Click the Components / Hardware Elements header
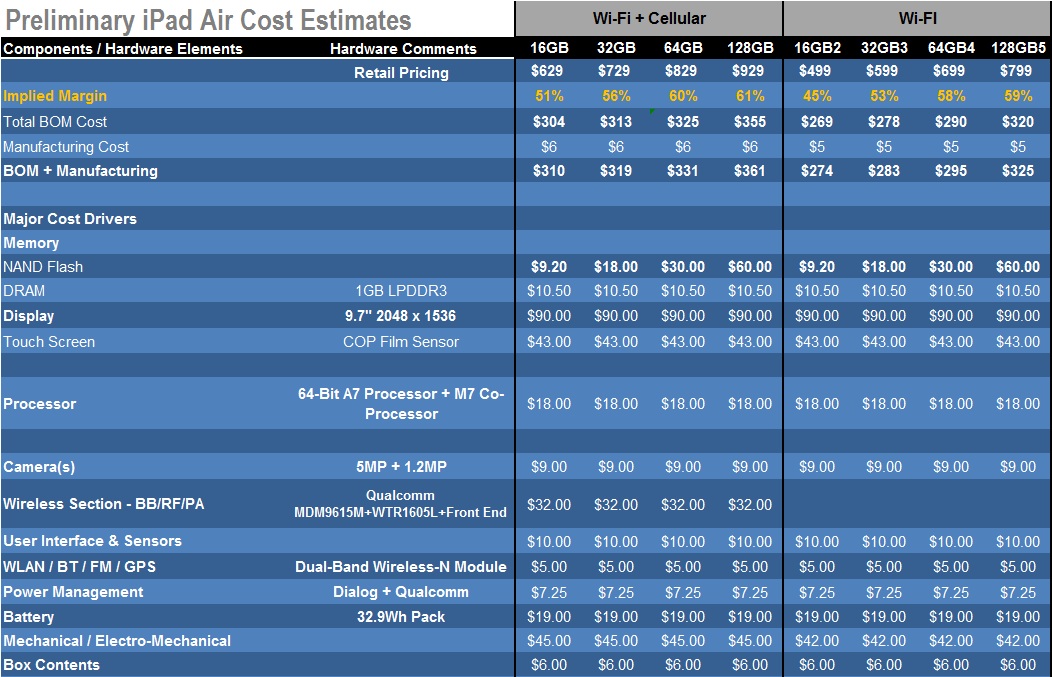Screen dimensions: 1052x677 pos(123,48)
